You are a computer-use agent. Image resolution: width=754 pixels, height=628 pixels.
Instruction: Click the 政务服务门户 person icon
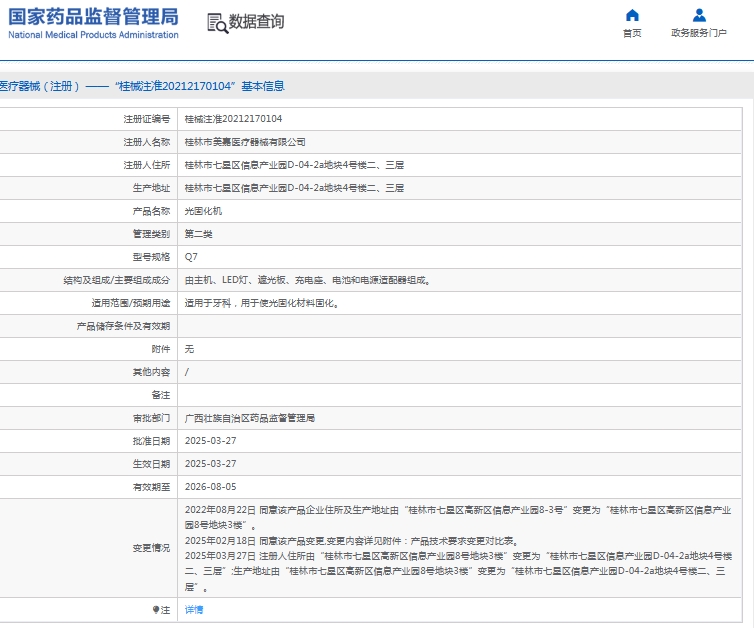click(x=699, y=15)
